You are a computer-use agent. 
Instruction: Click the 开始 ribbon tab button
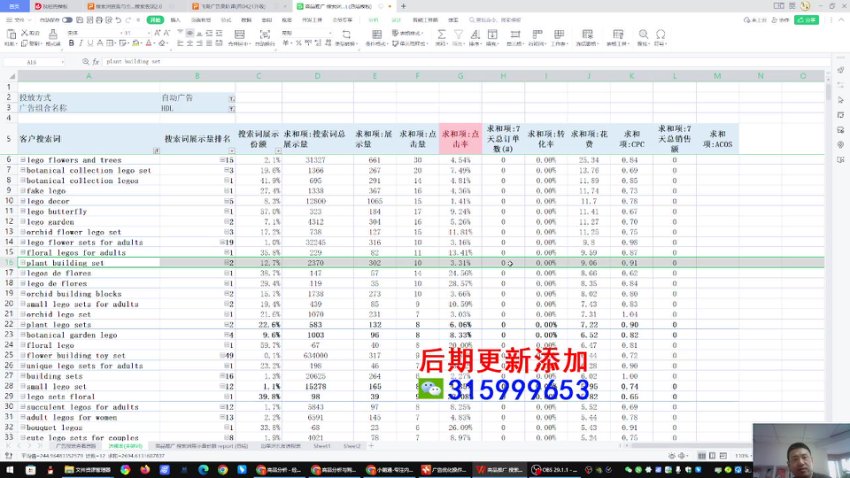[153, 19]
